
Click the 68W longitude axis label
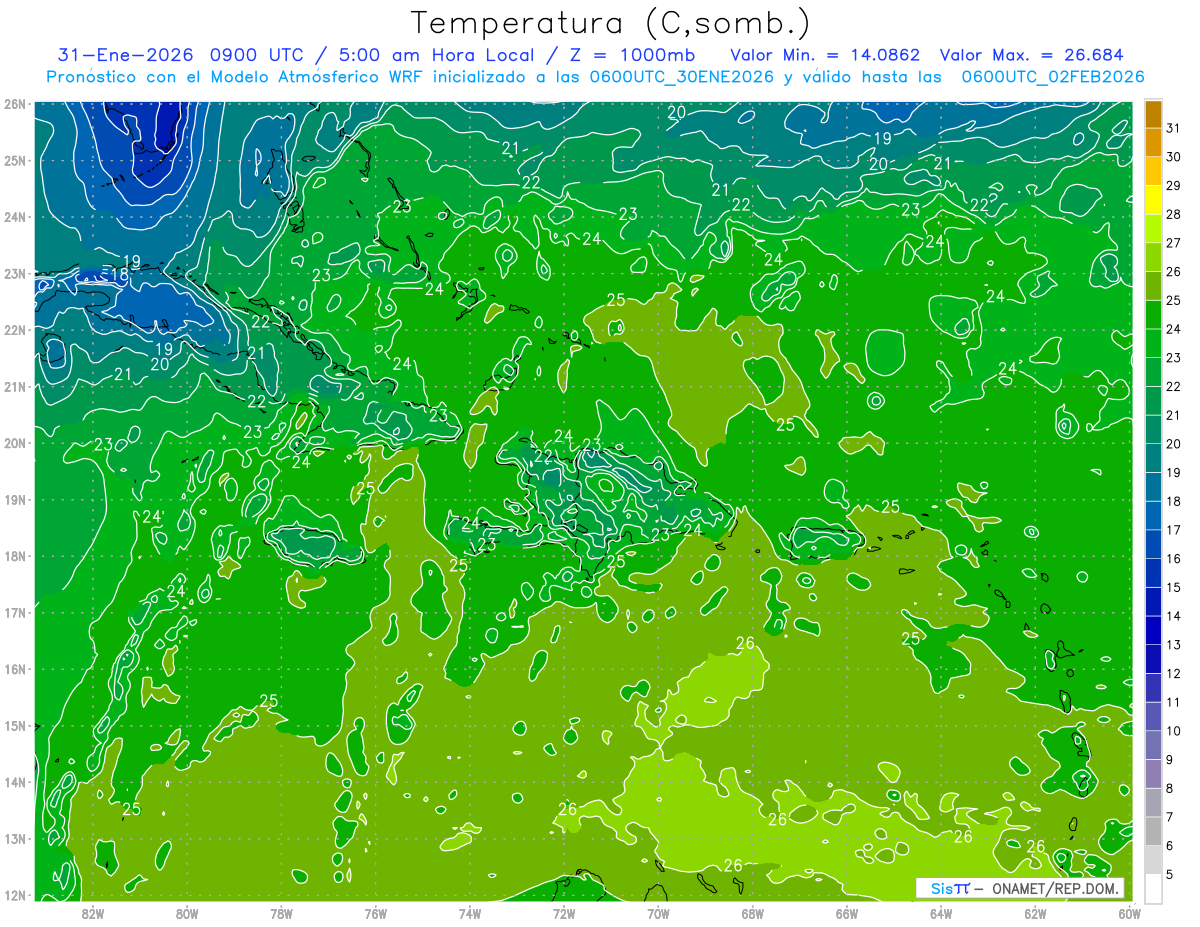click(x=753, y=914)
